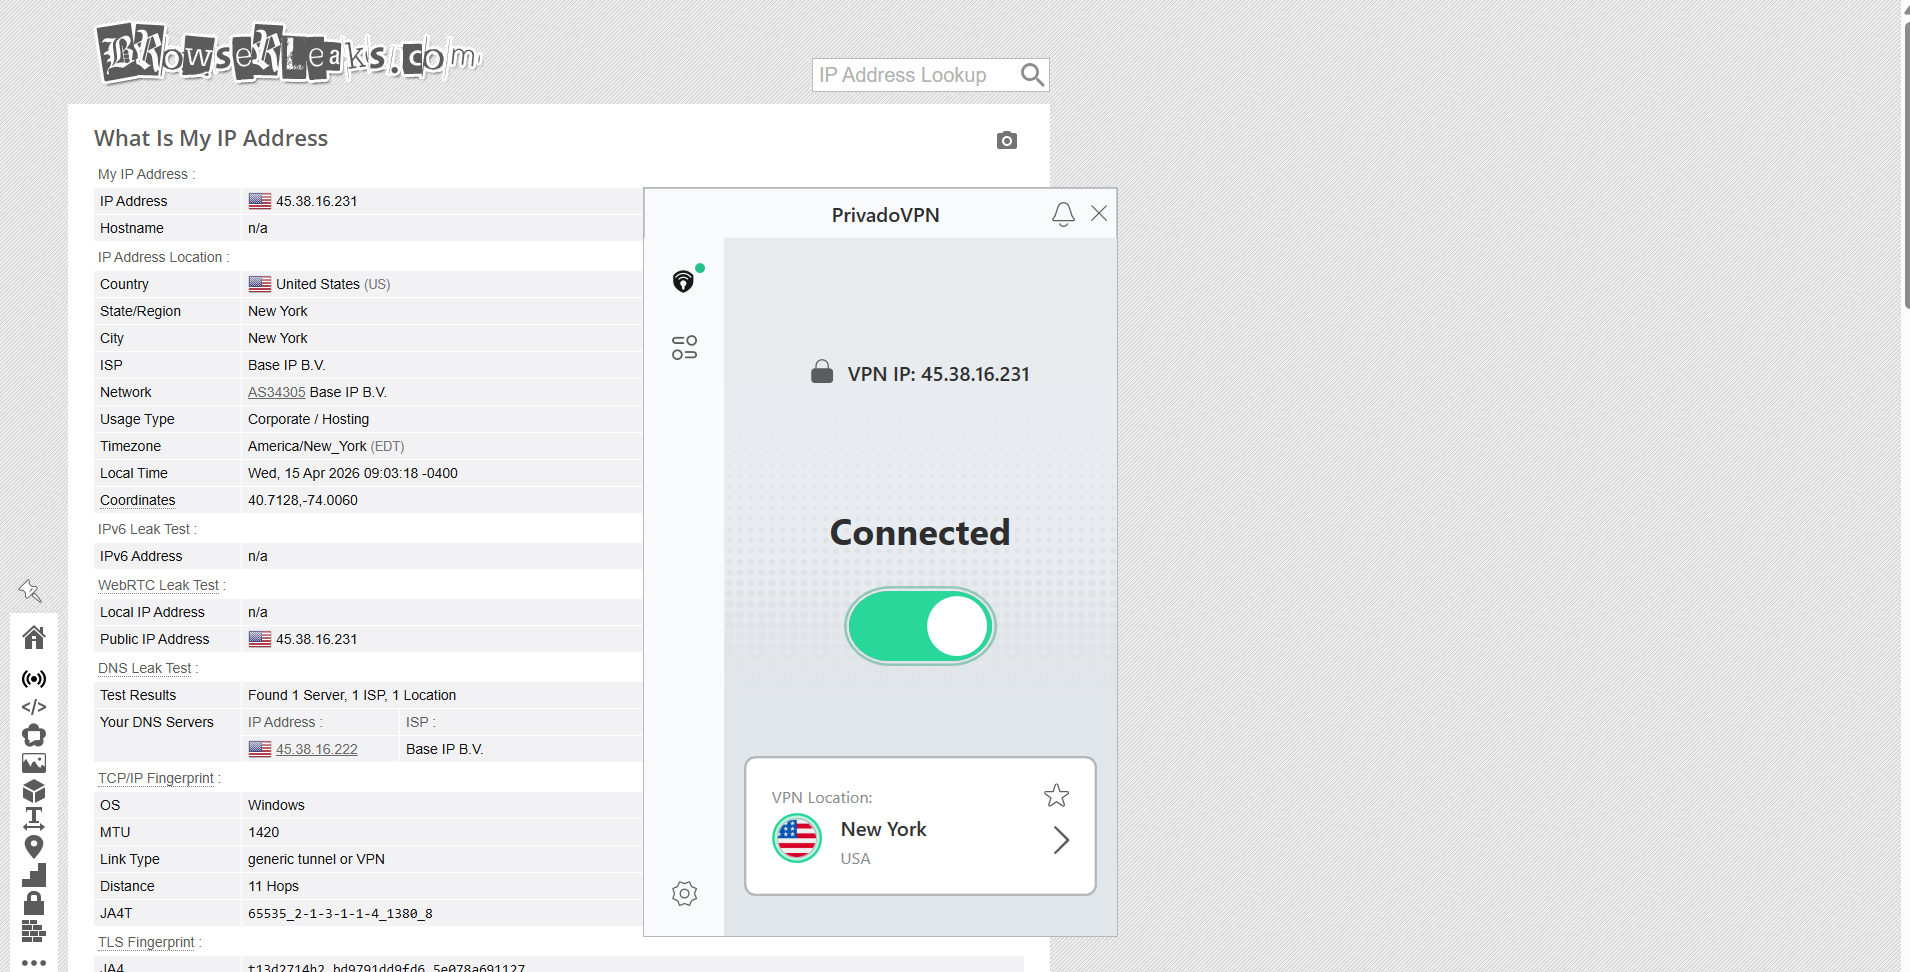Go to the home icon in sidebar
Viewport: 1910px width, 972px height.
click(34, 637)
